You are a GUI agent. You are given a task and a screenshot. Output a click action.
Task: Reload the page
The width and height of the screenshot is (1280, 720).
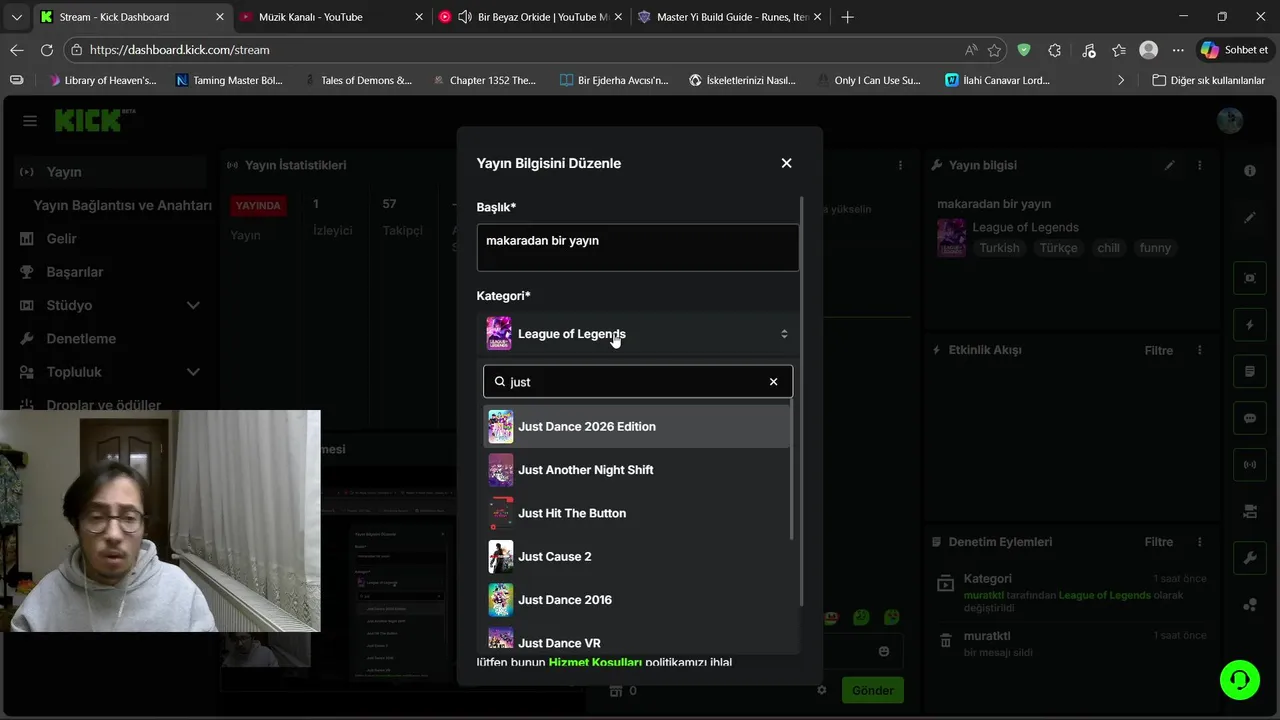[x=47, y=50]
